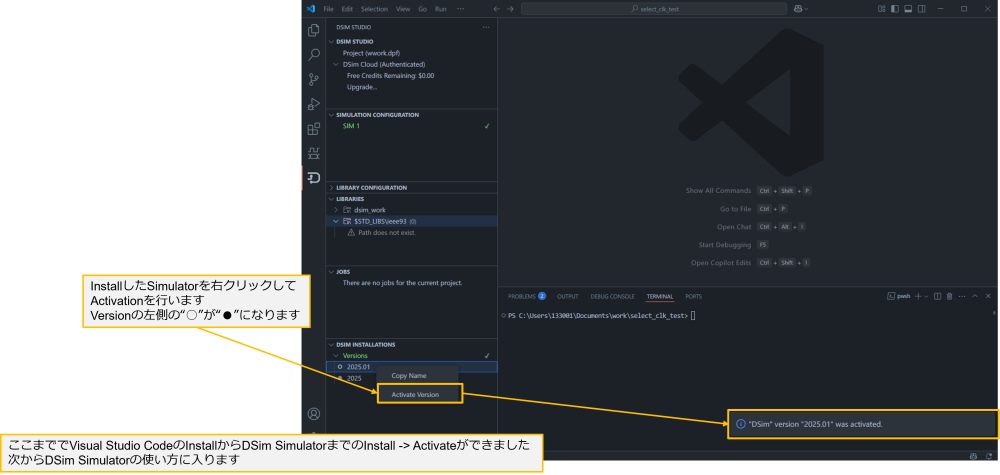Open the testbench view icon below Extensions
Image resolution: width=1000 pixels, height=475 pixels.
pyautogui.click(x=313, y=153)
